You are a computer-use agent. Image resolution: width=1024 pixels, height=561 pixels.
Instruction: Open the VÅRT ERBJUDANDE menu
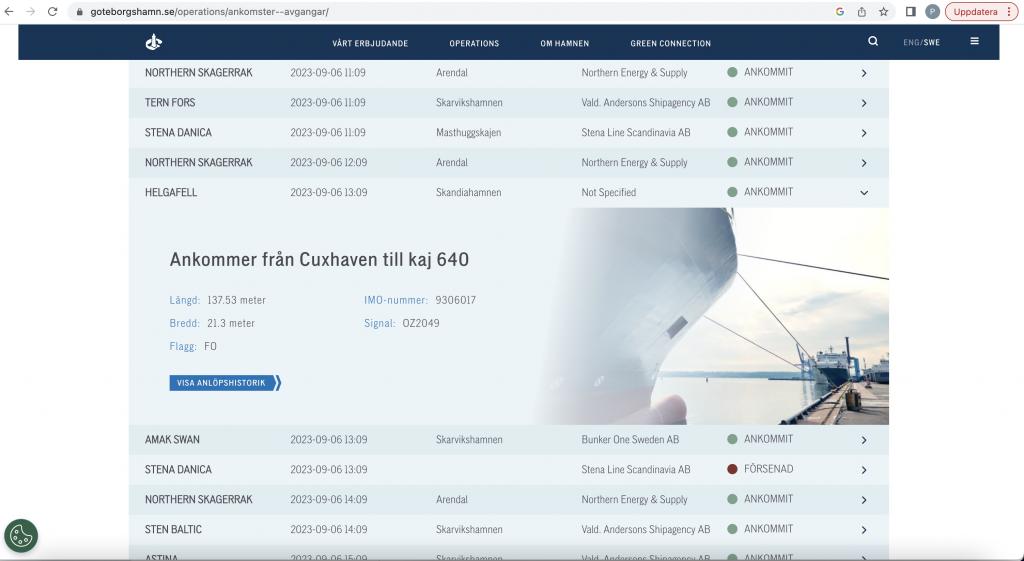(370, 43)
